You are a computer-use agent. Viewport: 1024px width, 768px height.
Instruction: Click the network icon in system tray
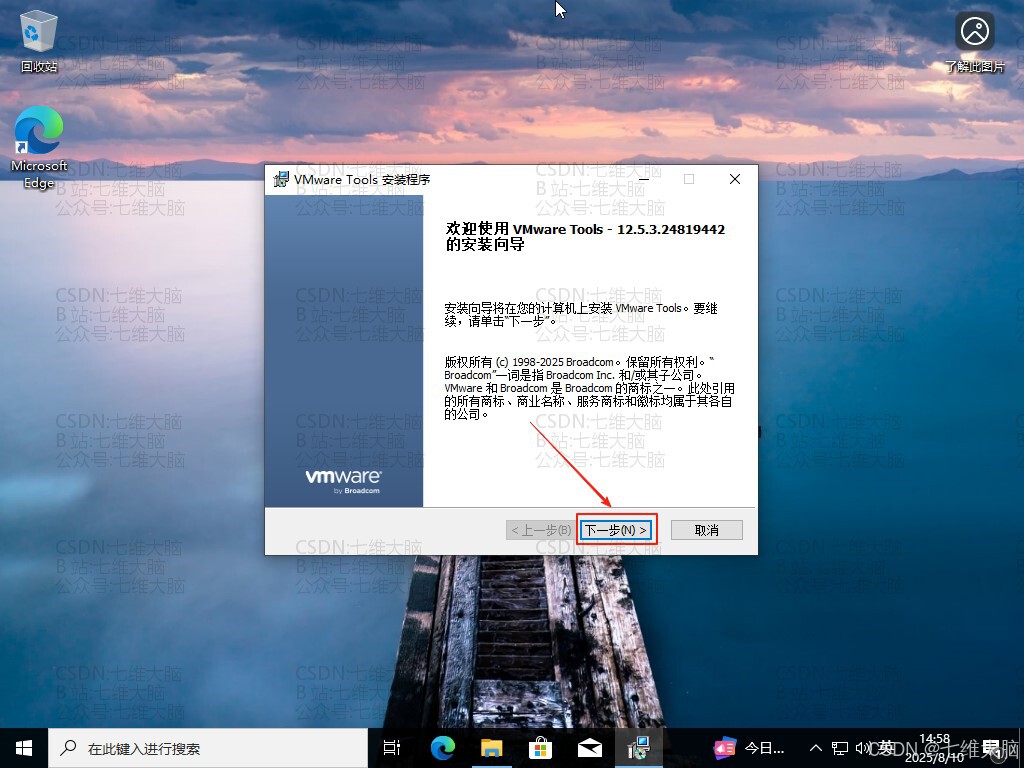pyautogui.click(x=840, y=748)
